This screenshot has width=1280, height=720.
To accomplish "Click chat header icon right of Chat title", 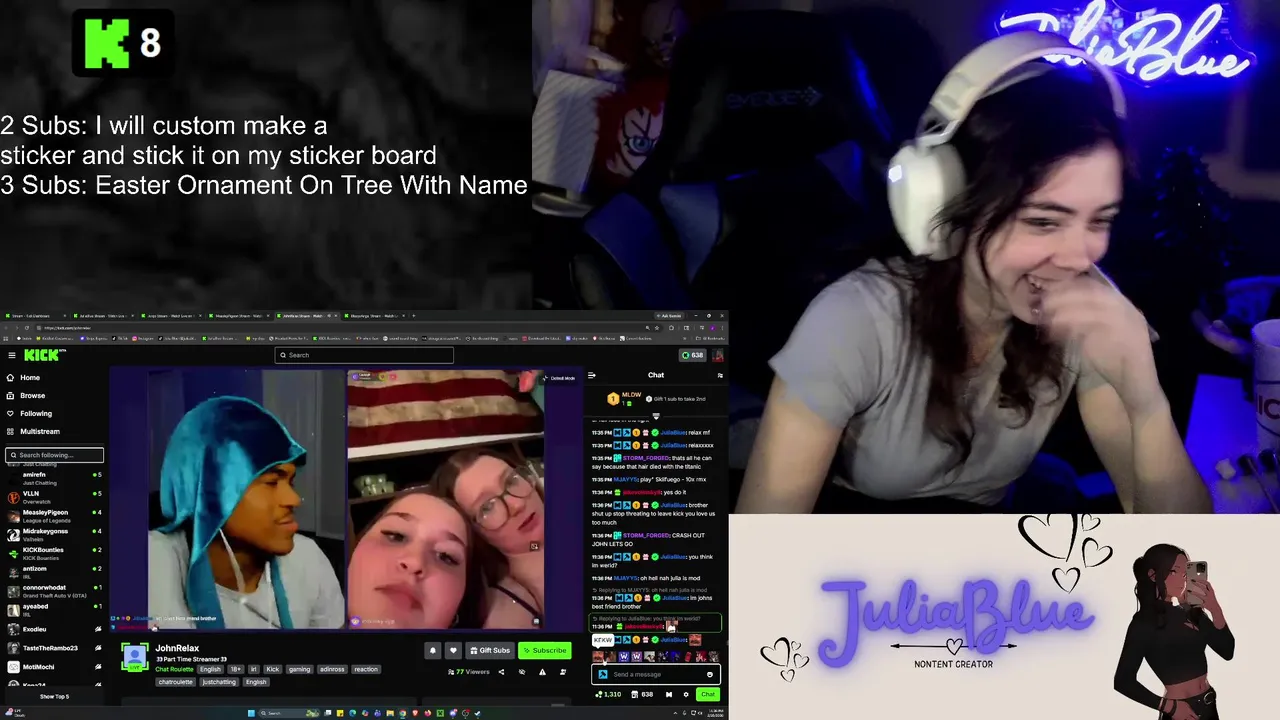I will [x=720, y=375].
